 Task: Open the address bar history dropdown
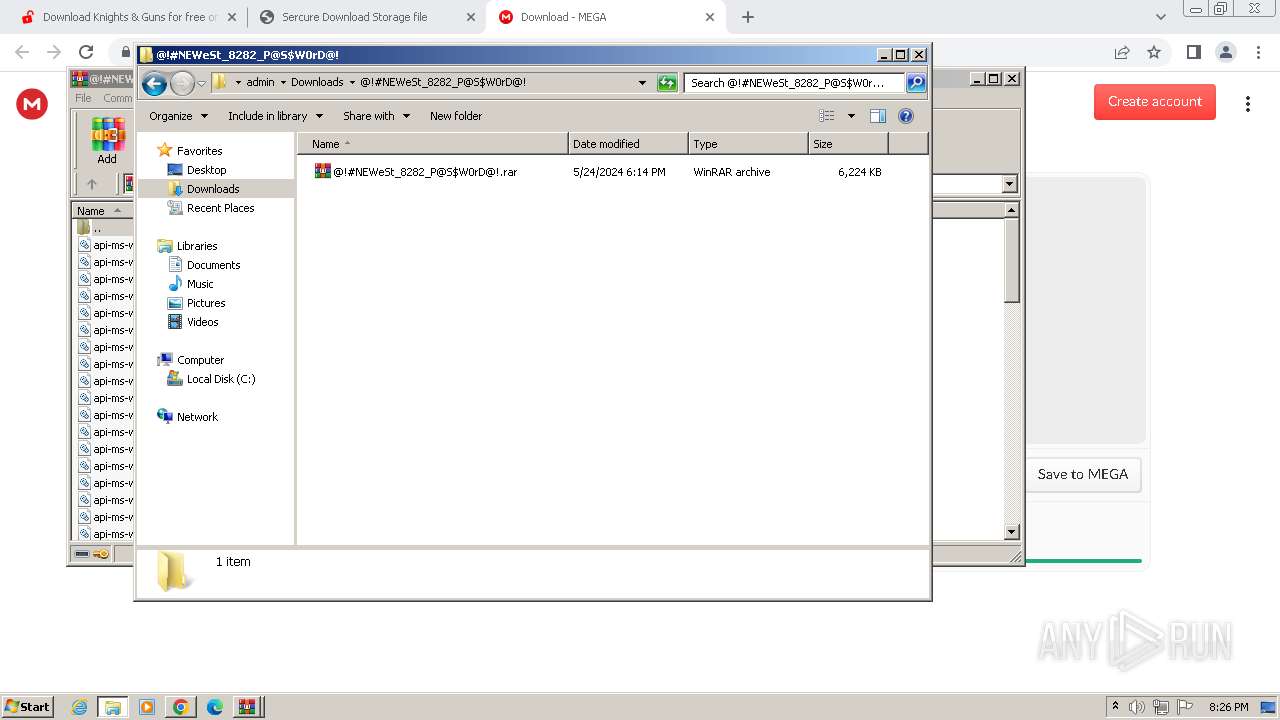click(x=642, y=83)
